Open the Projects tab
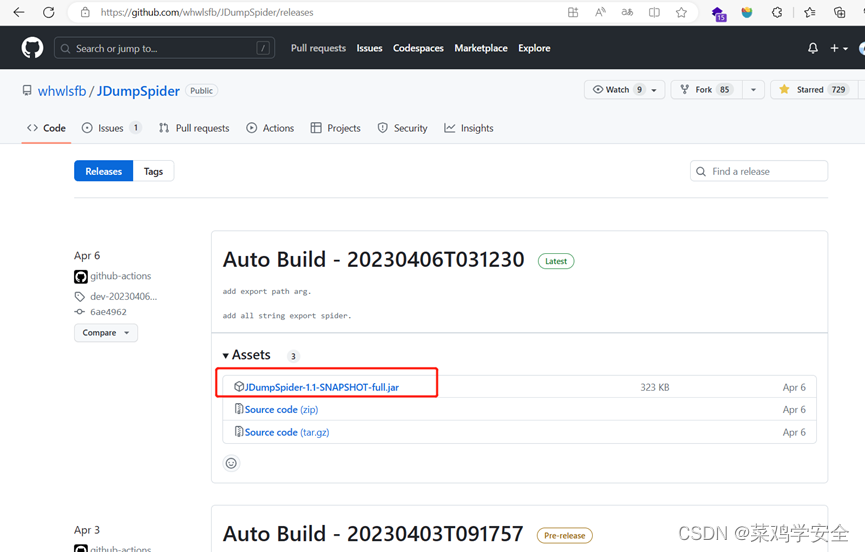The height and width of the screenshot is (552, 865). [335, 128]
